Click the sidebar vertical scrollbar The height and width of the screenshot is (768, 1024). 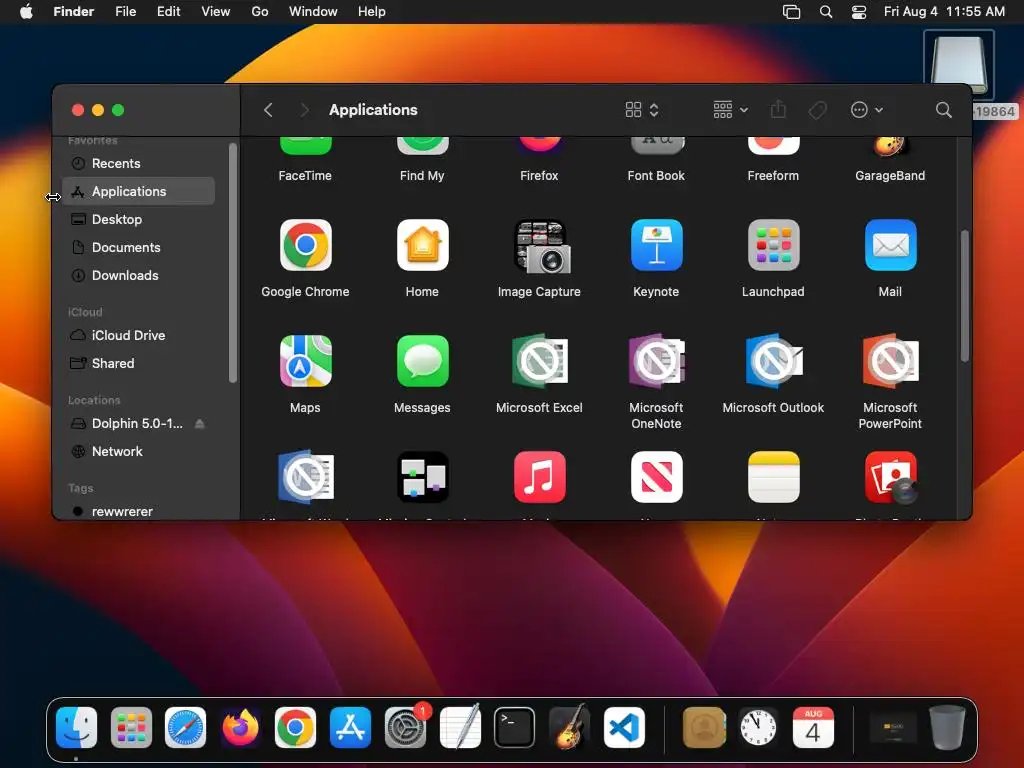coord(232,263)
